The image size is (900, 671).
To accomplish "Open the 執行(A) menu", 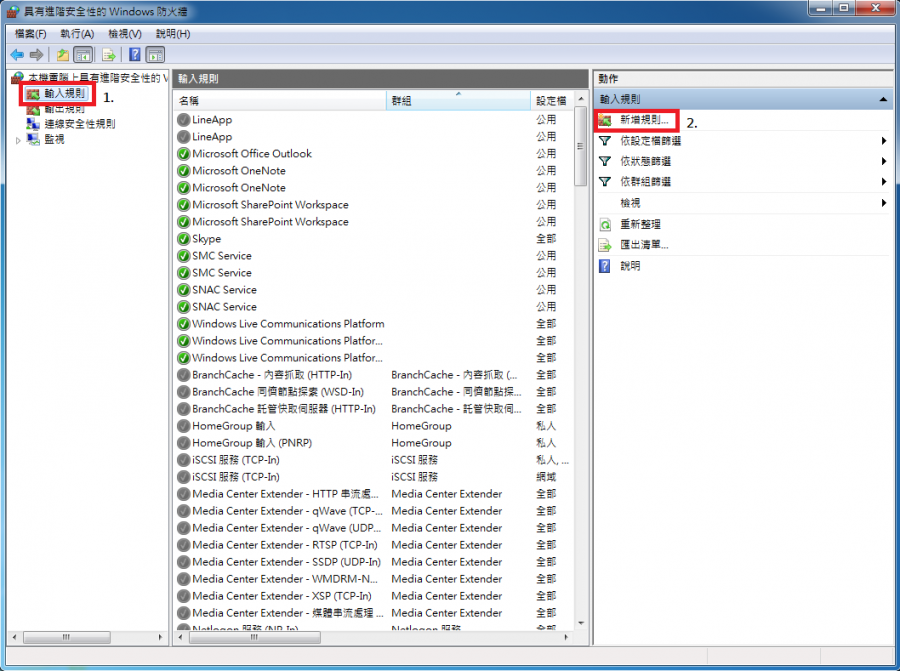I will coord(77,33).
